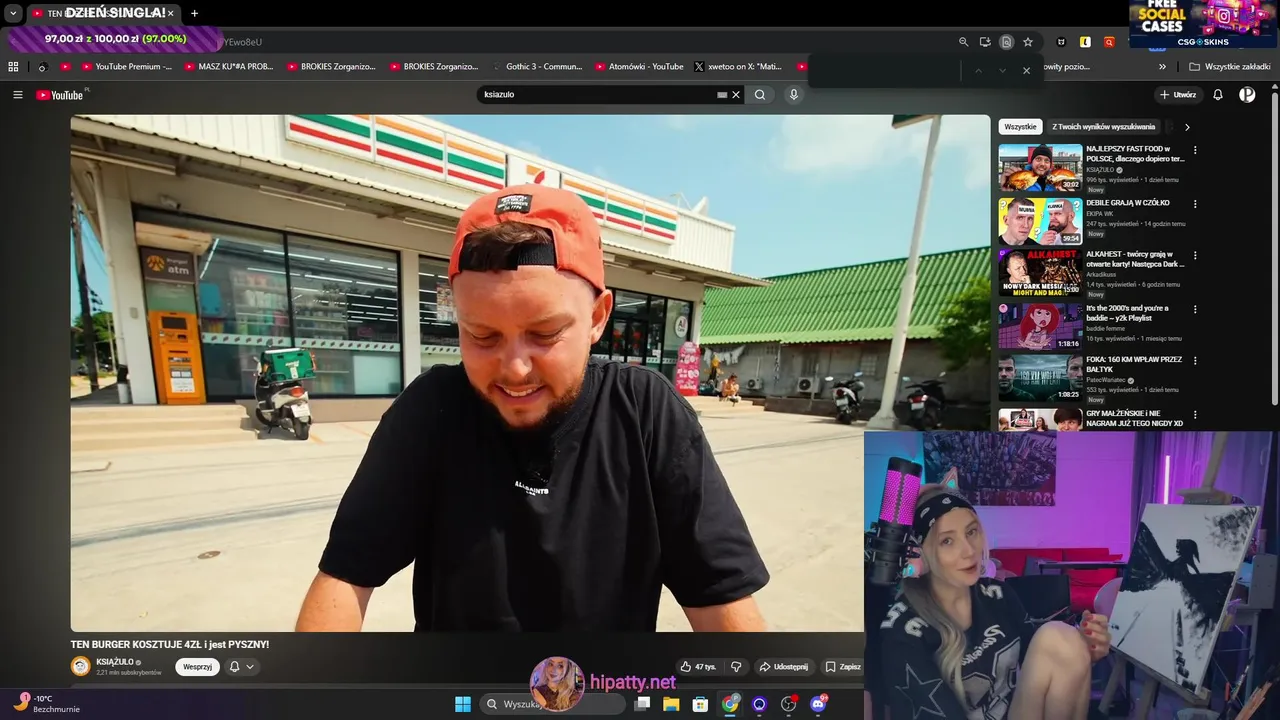Go to next find result arrow
The width and height of the screenshot is (1280, 720).
coord(1002,71)
